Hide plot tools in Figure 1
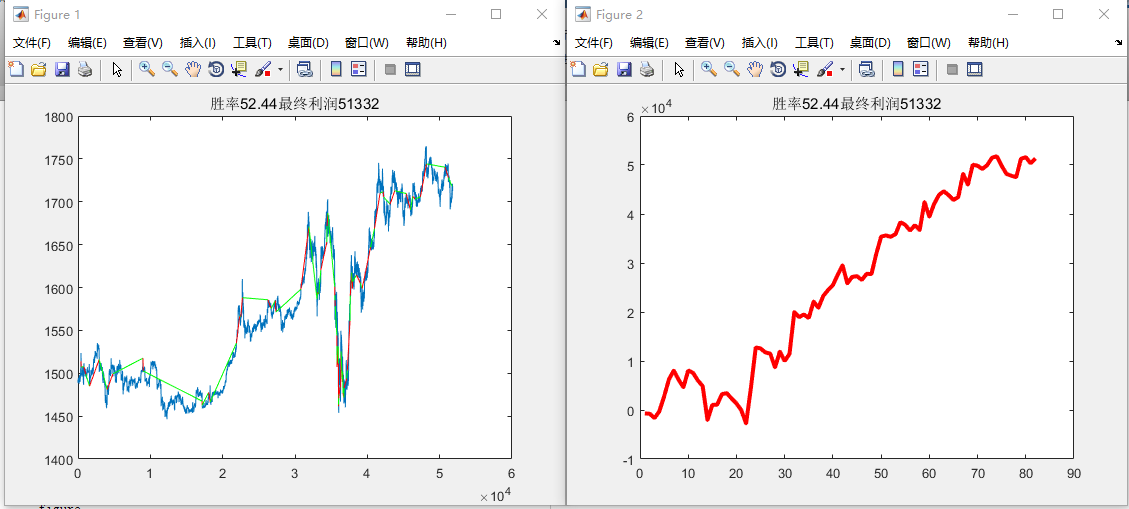This screenshot has height=509, width=1129. (x=390, y=69)
